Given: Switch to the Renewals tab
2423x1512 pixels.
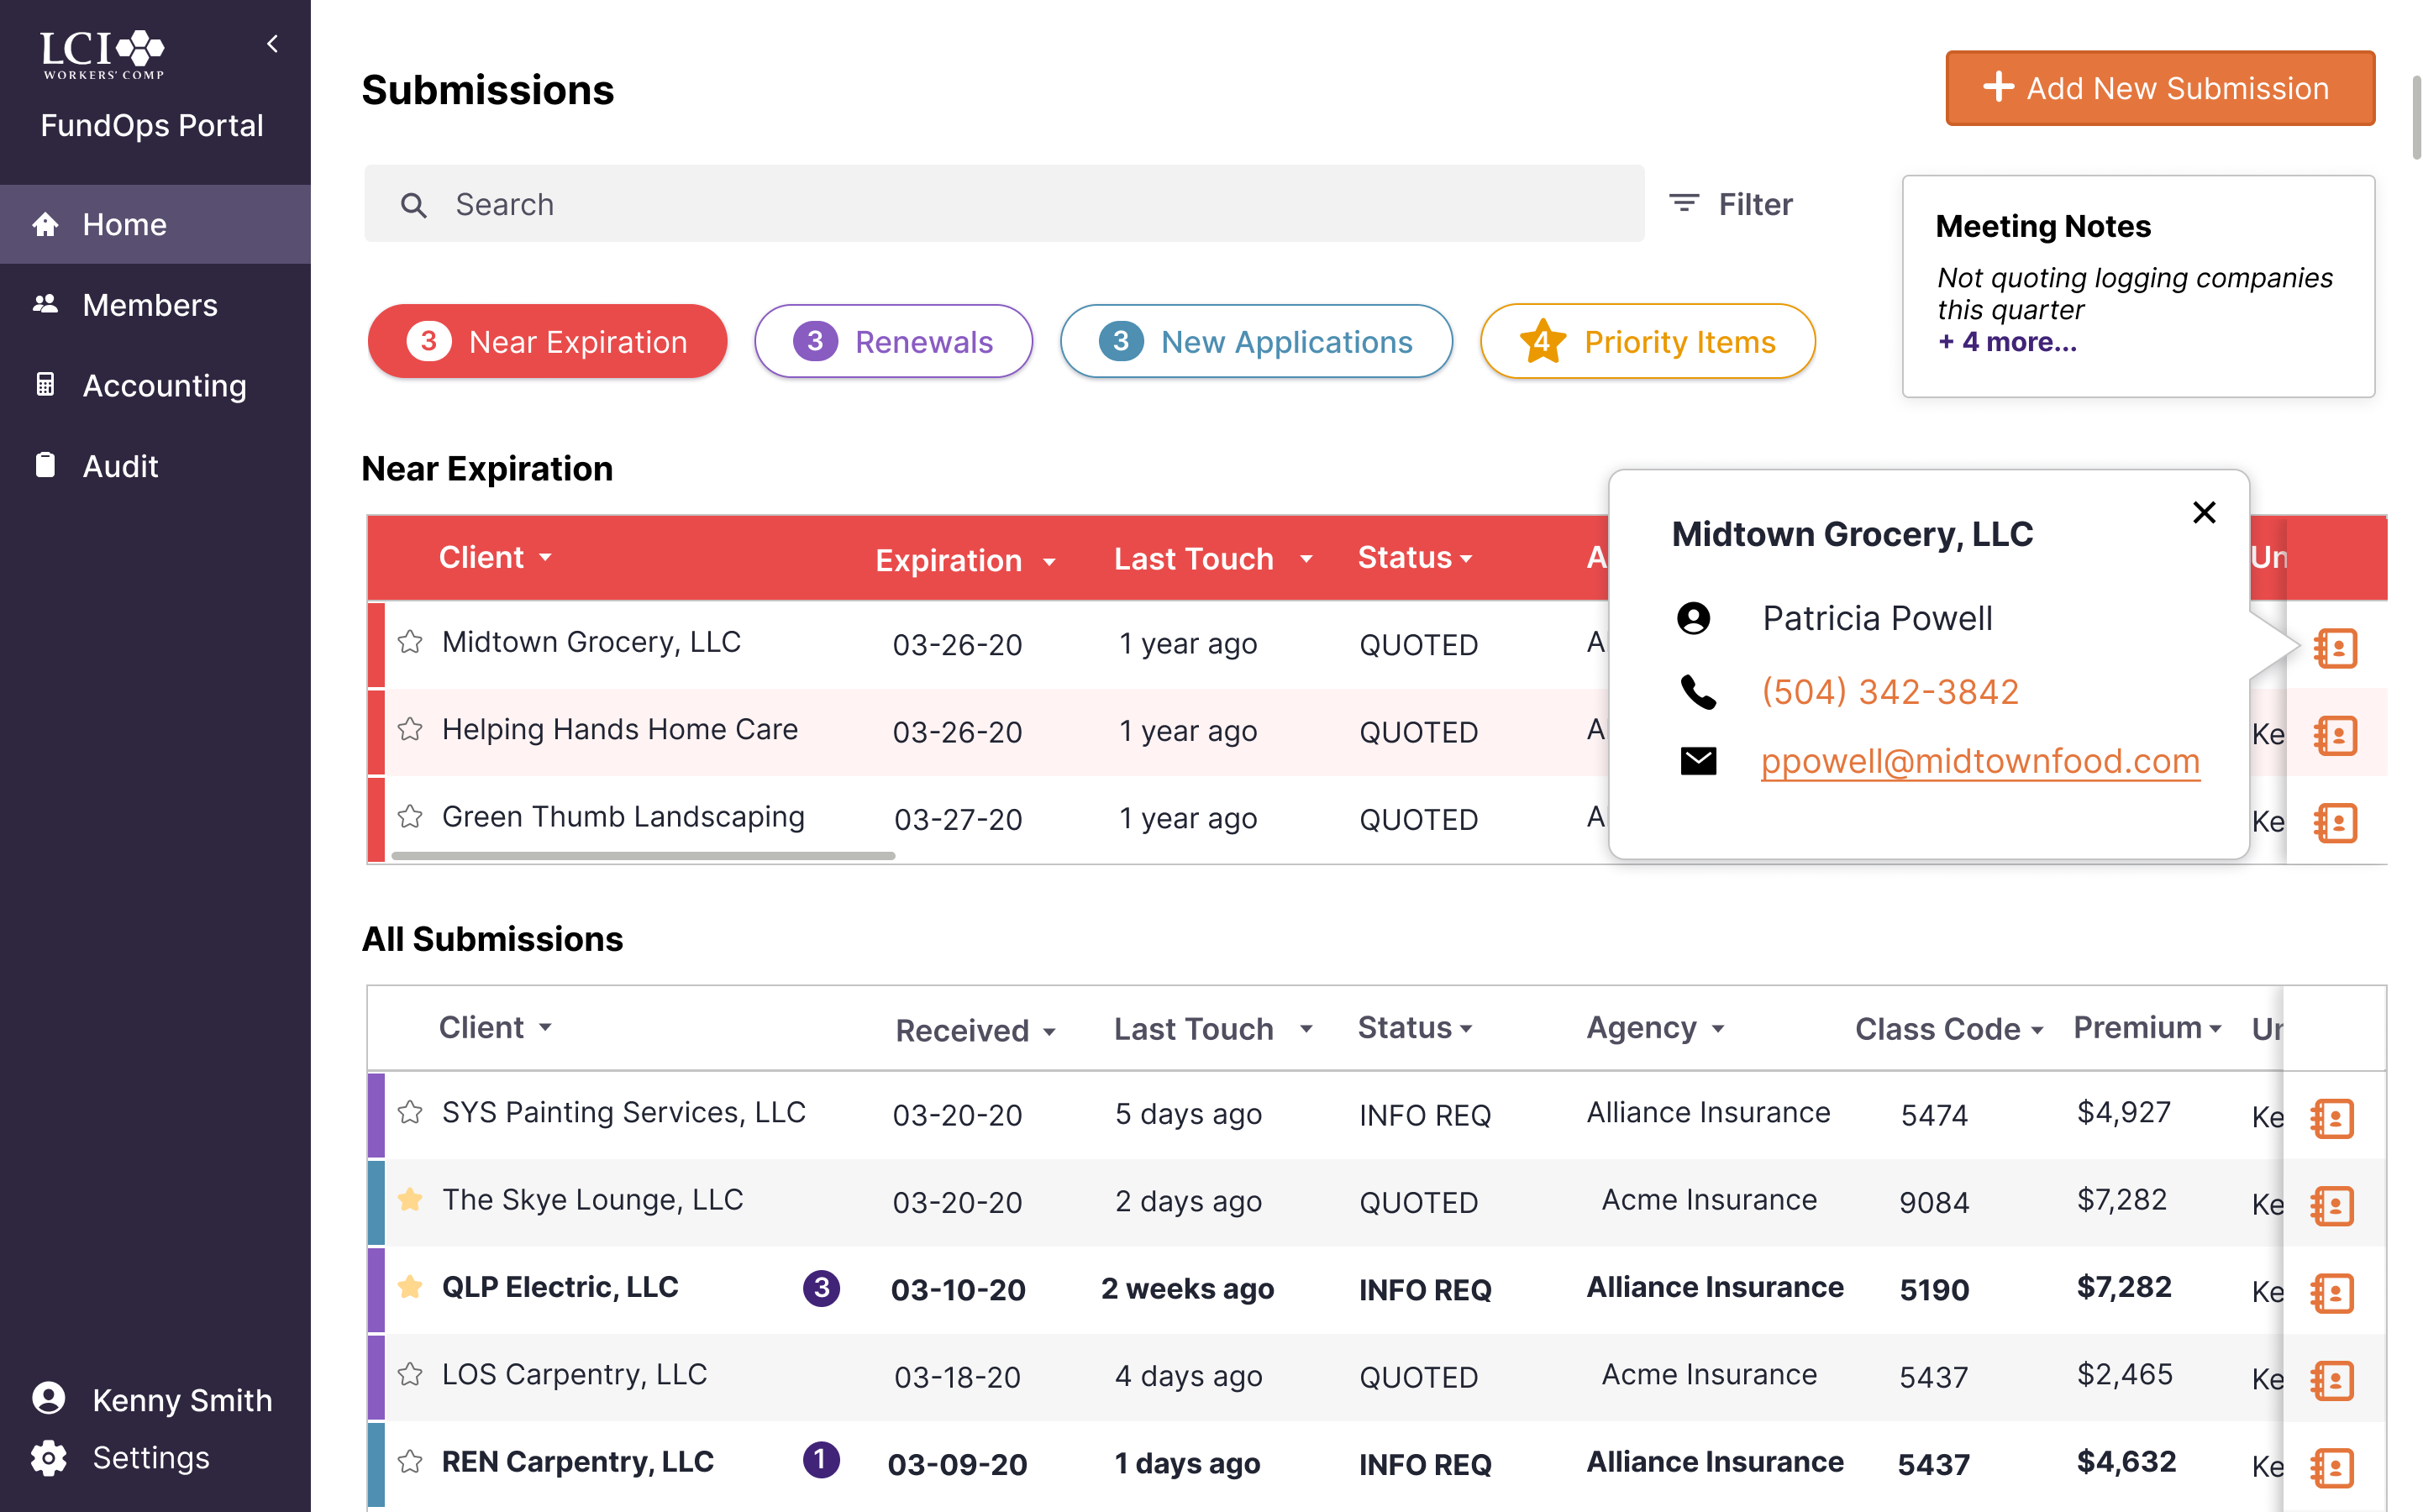Looking at the screenshot, I should coord(893,342).
